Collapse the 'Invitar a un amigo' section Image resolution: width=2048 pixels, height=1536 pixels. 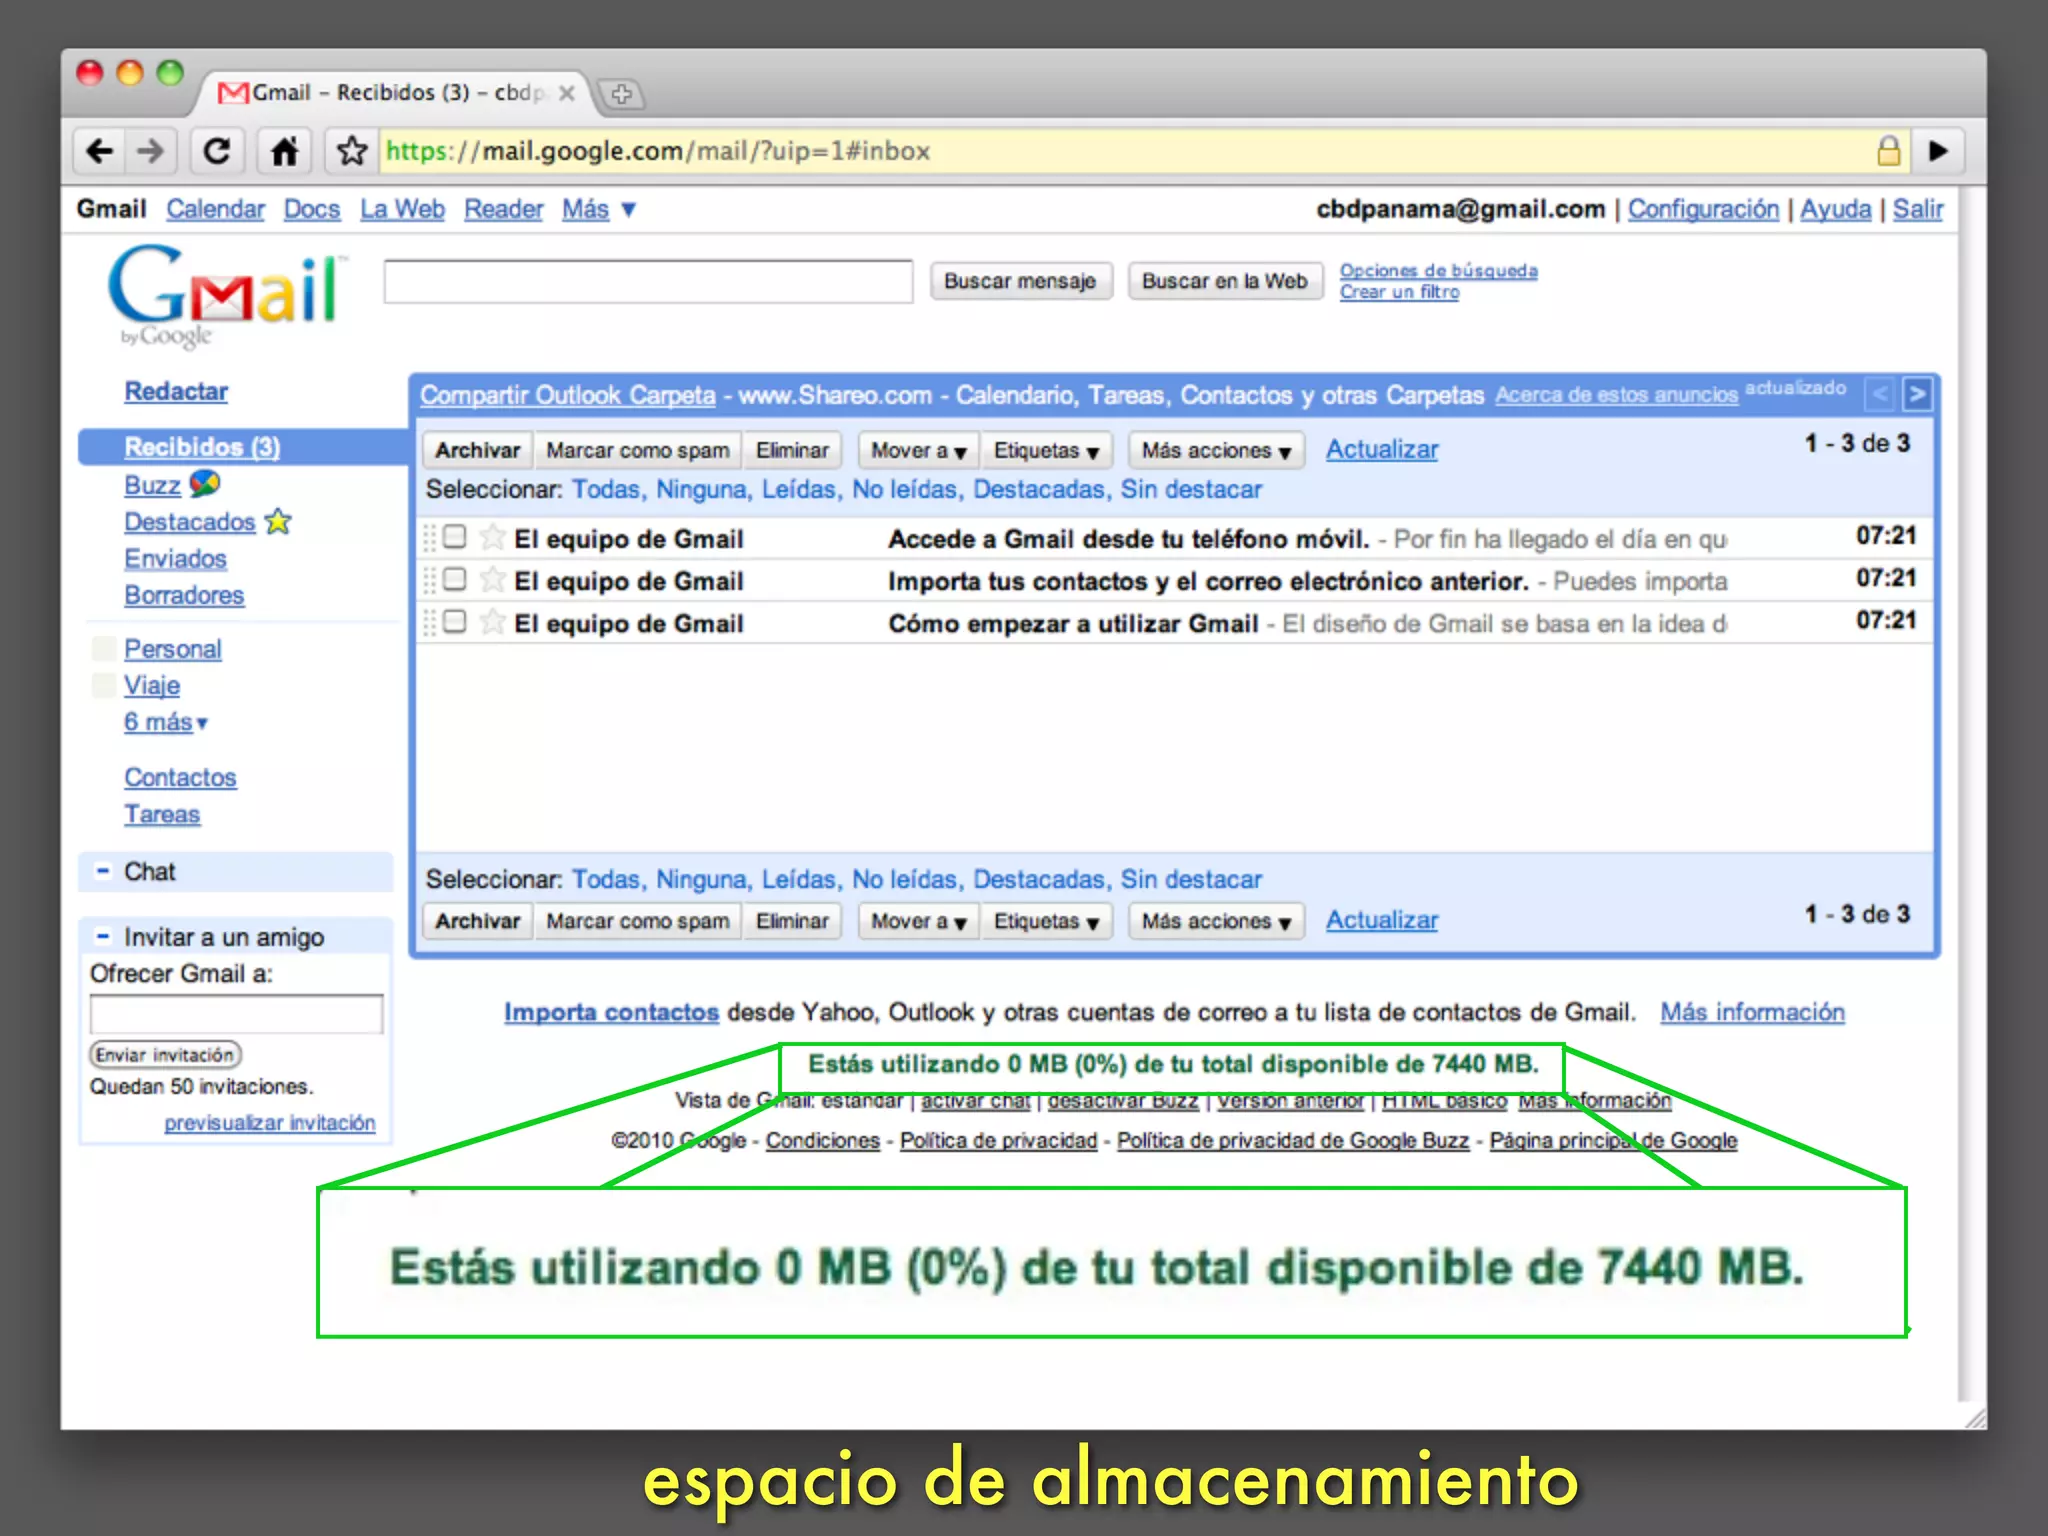pos(102,936)
